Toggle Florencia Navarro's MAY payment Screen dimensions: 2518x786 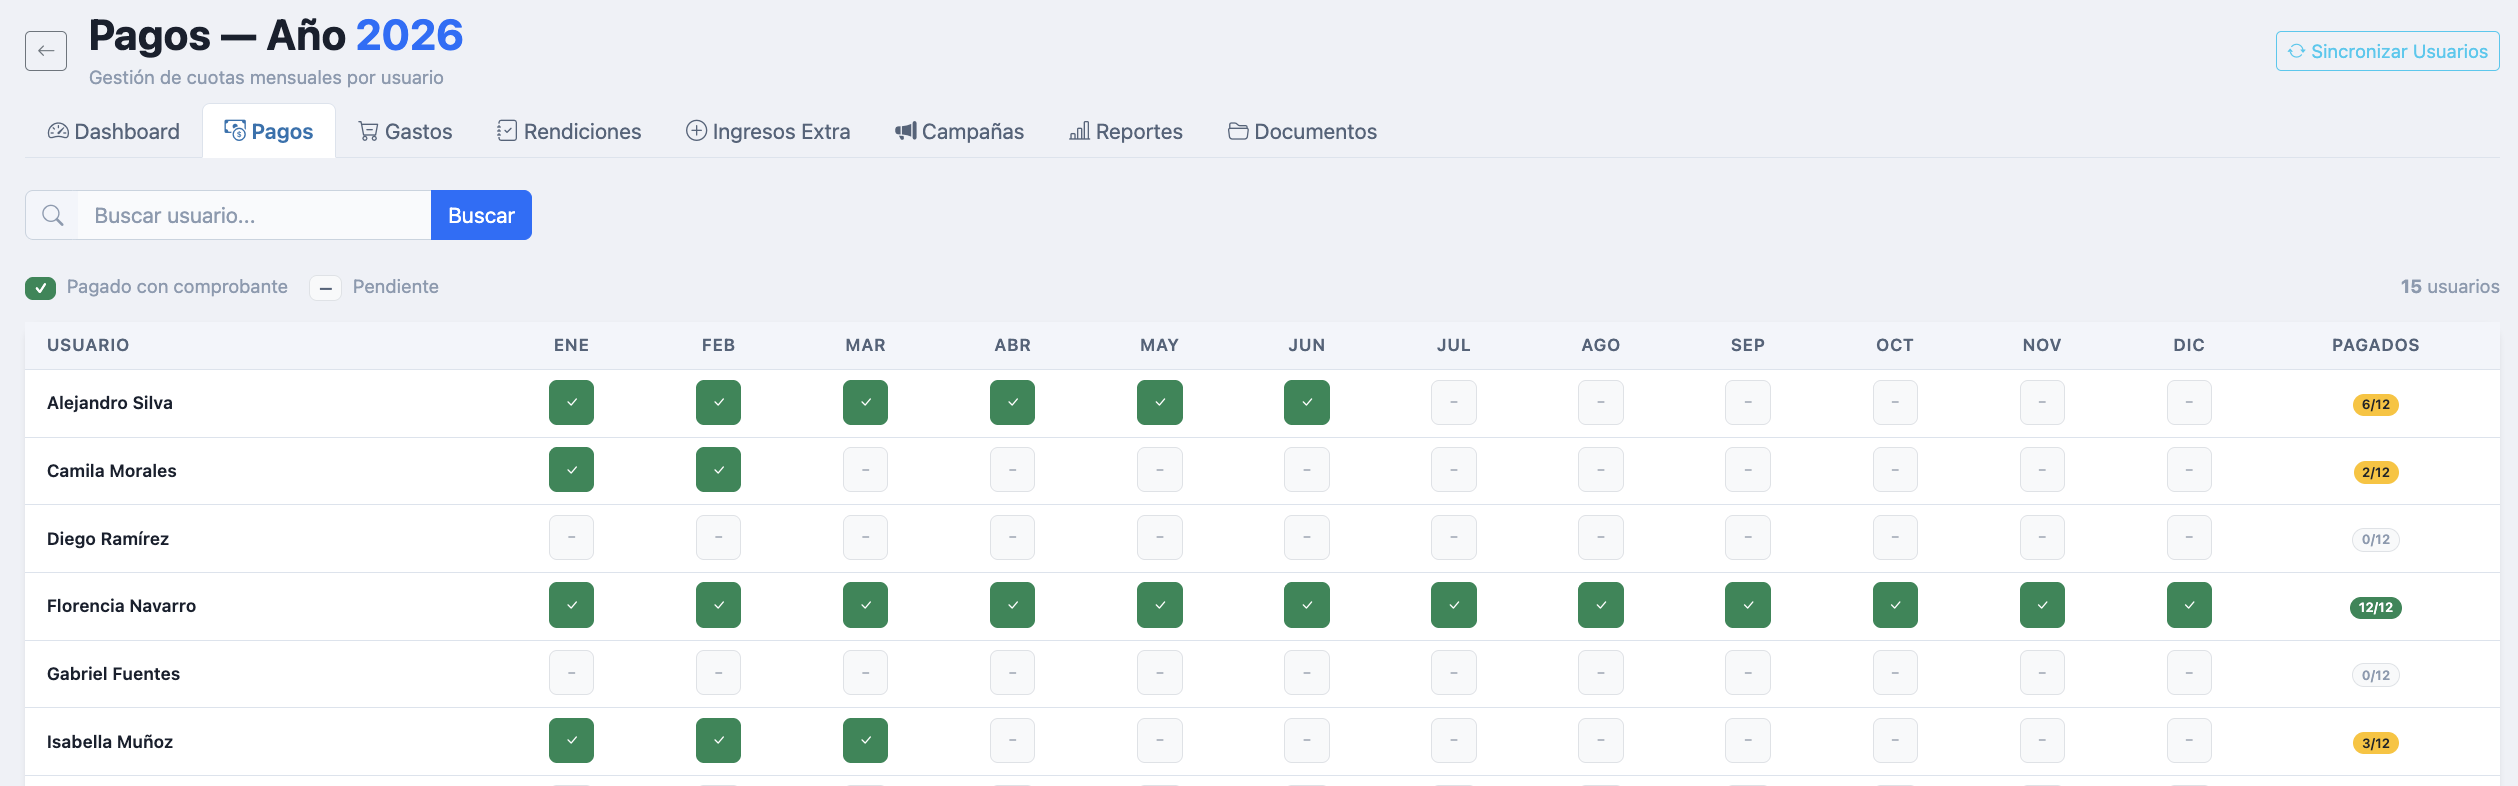[1160, 605]
